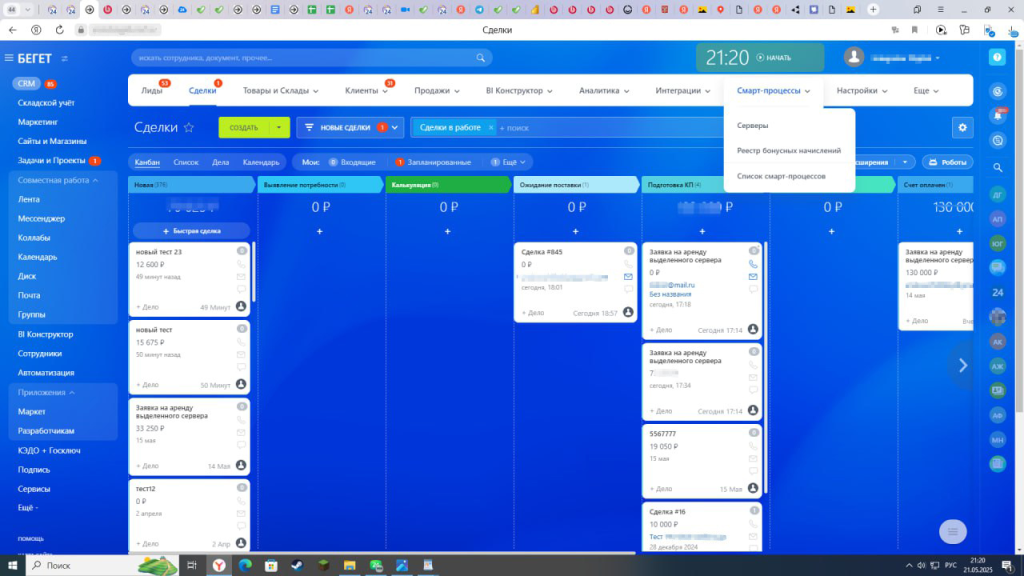Image resolution: width=1024 pixels, height=576 pixels.
Task: Collapse the Совместная работа sidebar section
Action: [95, 180]
